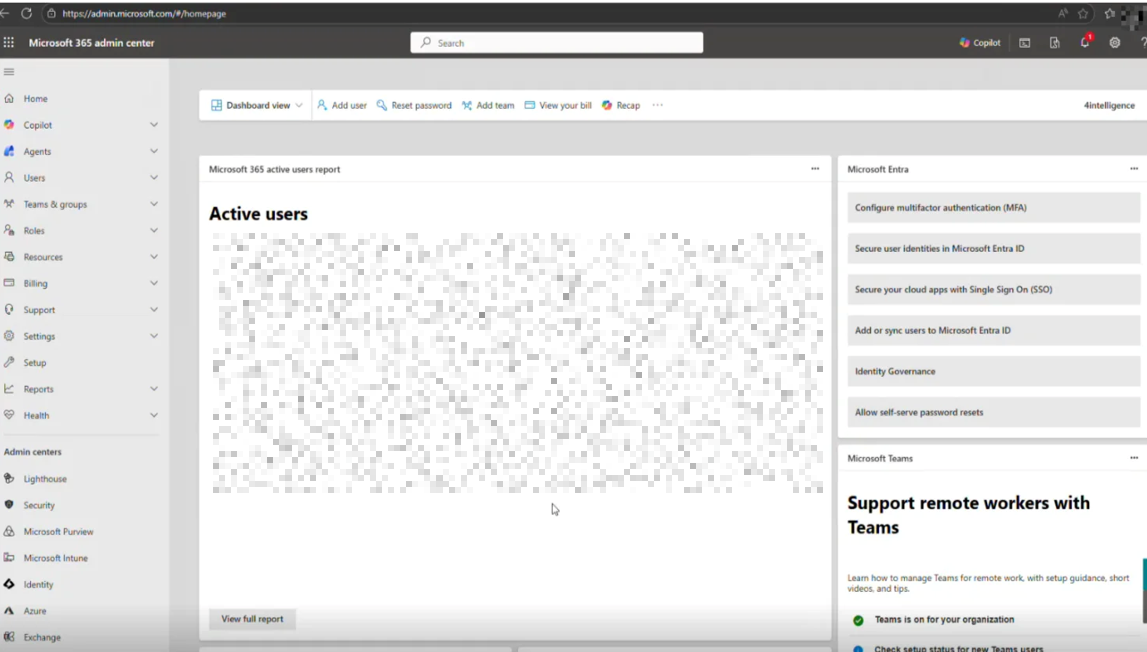Refresh the browser page
1147x652 pixels.
(x=26, y=13)
